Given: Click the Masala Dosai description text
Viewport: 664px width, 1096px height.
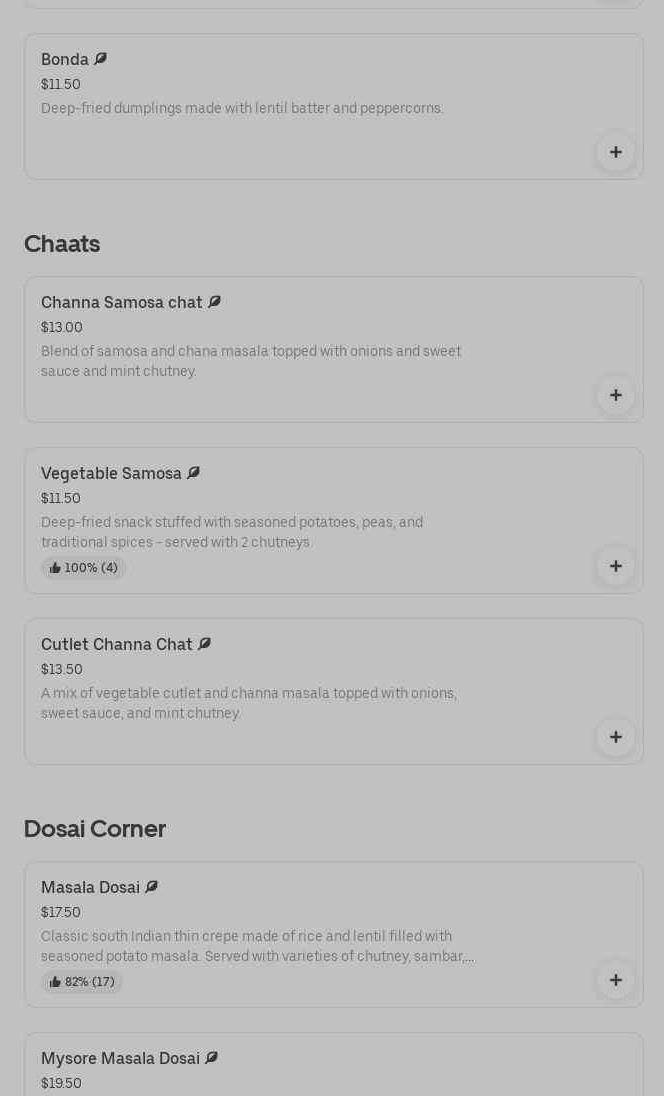Looking at the screenshot, I should [x=257, y=946].
